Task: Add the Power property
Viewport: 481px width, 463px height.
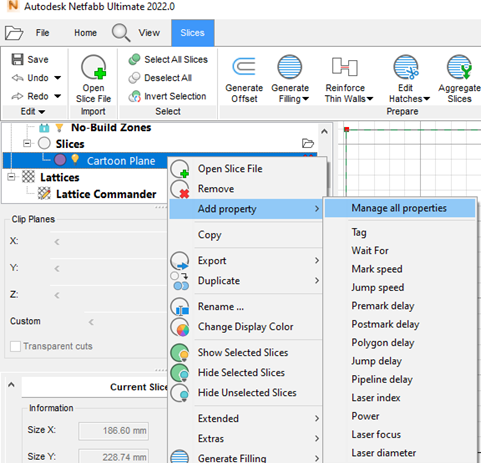Action: (365, 416)
